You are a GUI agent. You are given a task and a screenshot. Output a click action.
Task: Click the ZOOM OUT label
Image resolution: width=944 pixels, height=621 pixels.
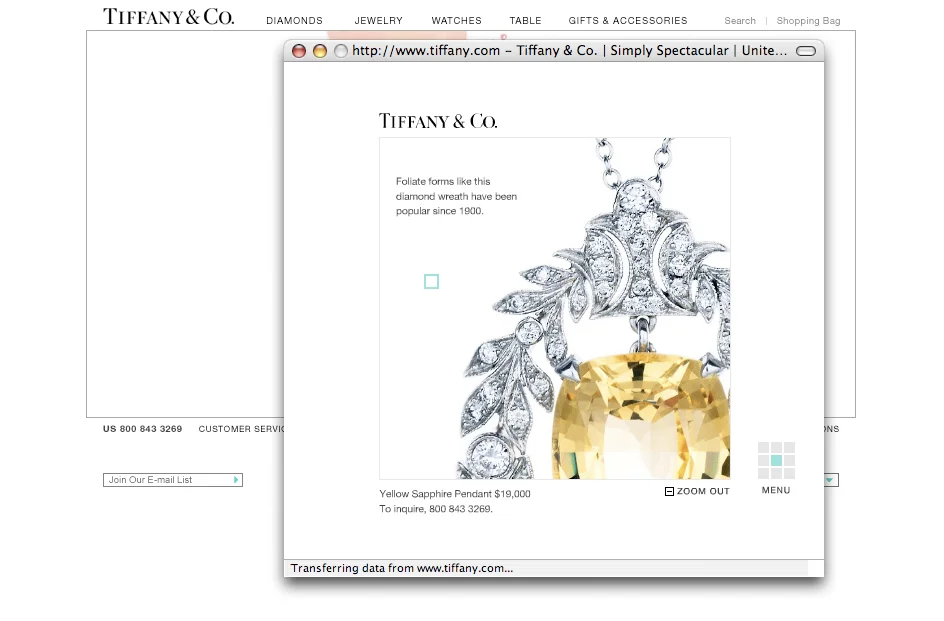[x=703, y=491]
